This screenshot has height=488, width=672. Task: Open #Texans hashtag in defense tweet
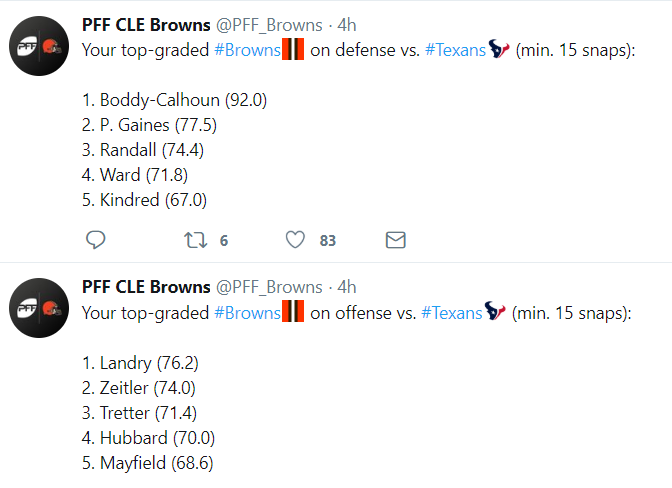pyautogui.click(x=455, y=50)
